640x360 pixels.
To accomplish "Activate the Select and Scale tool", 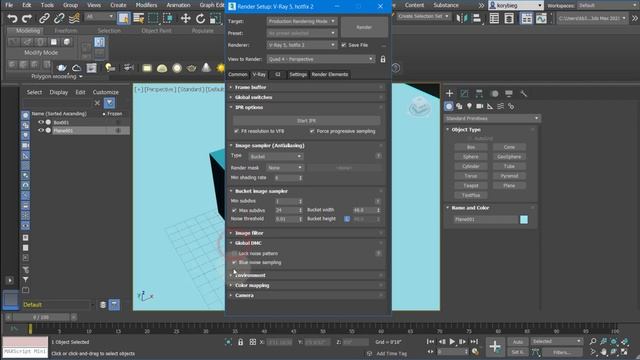I will click(215, 18).
